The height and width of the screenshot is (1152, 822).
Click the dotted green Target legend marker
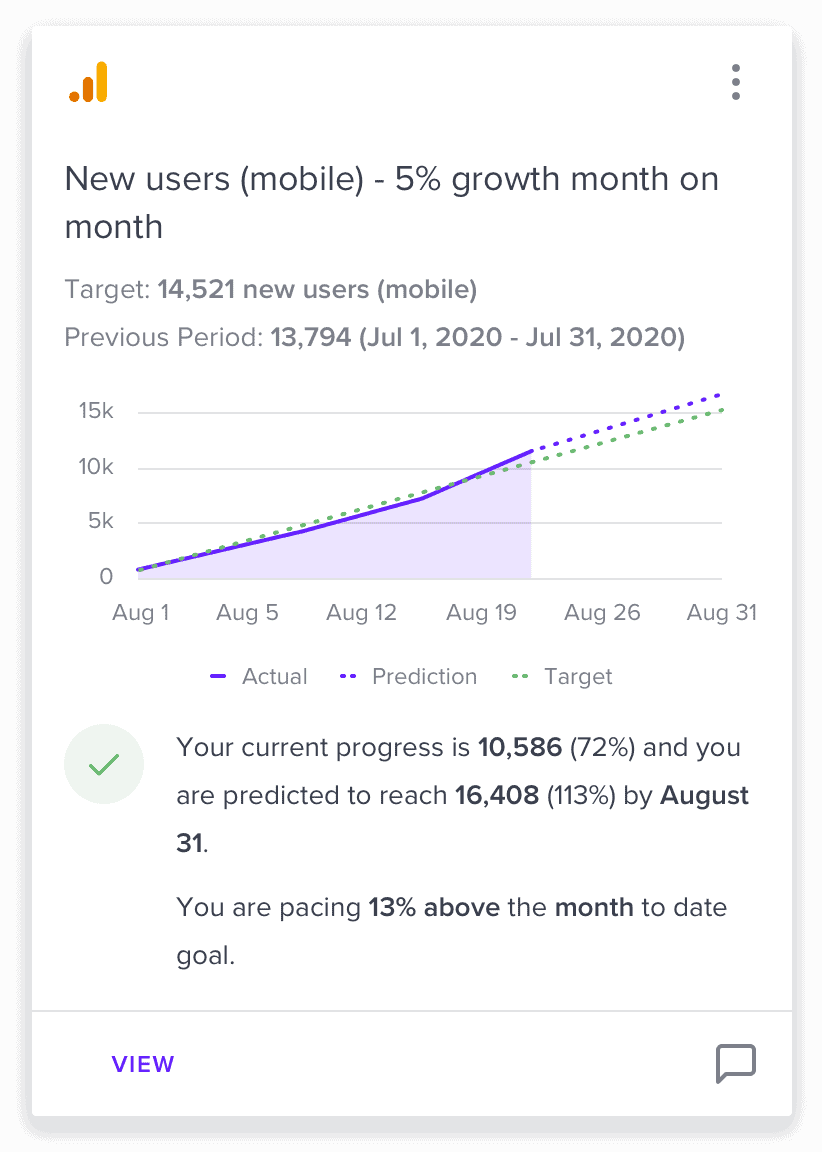click(520, 676)
